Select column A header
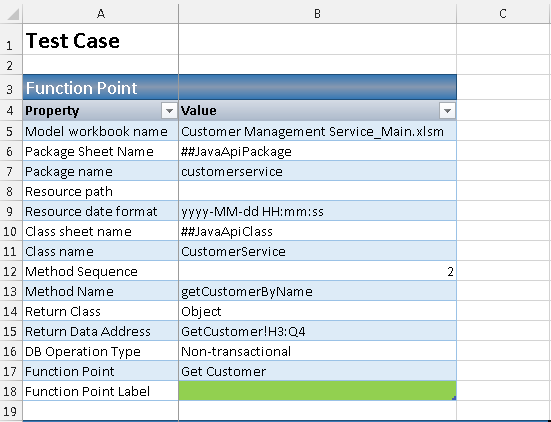Viewport: 551px width, 422px height. point(101,14)
